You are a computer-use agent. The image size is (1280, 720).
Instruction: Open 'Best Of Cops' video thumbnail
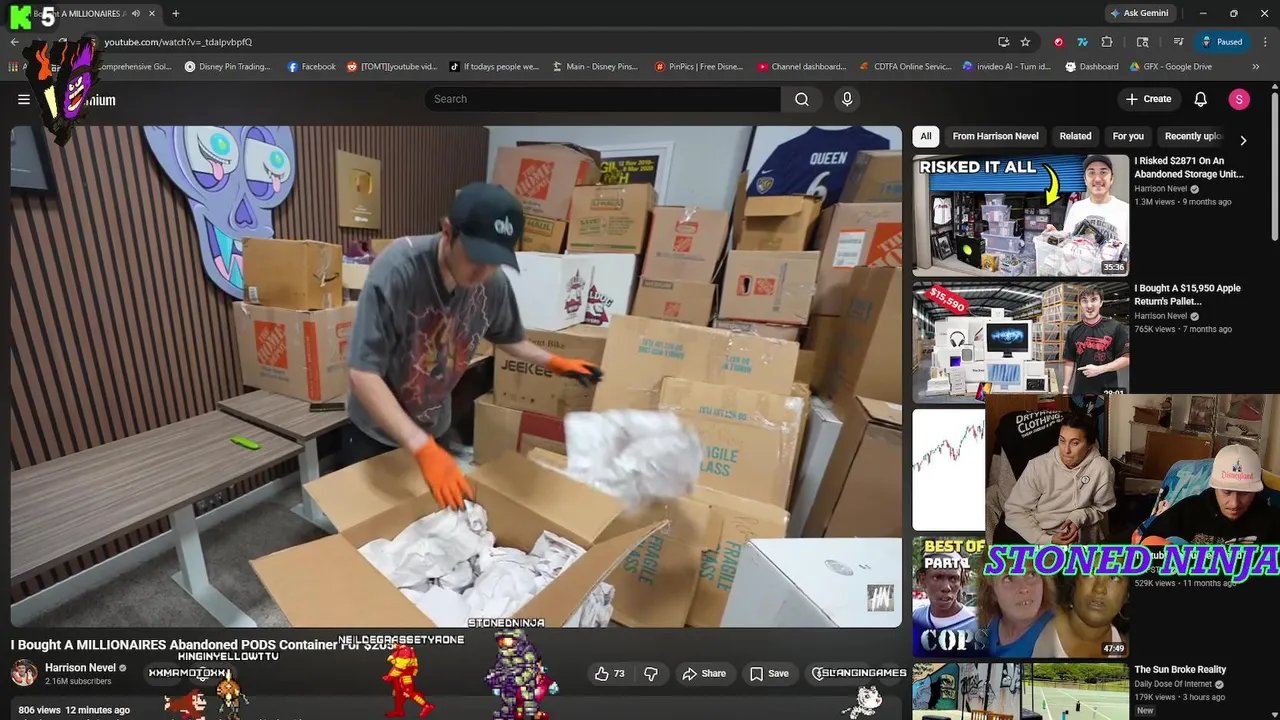pos(1020,596)
